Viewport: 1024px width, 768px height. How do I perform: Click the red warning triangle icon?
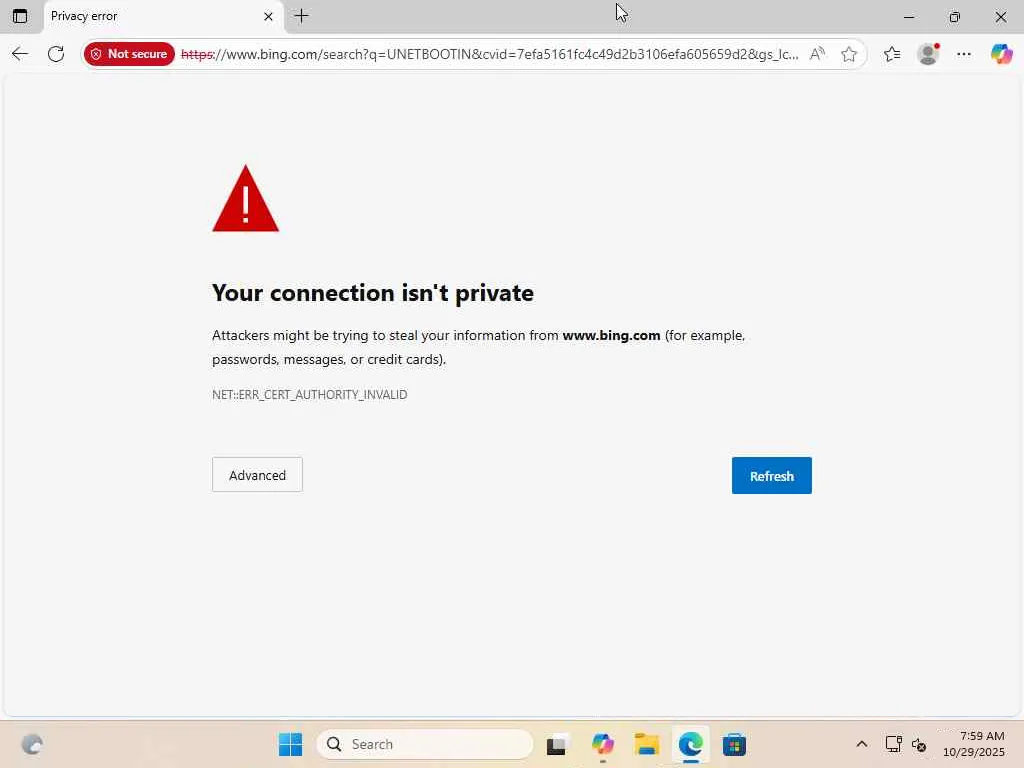(x=246, y=199)
